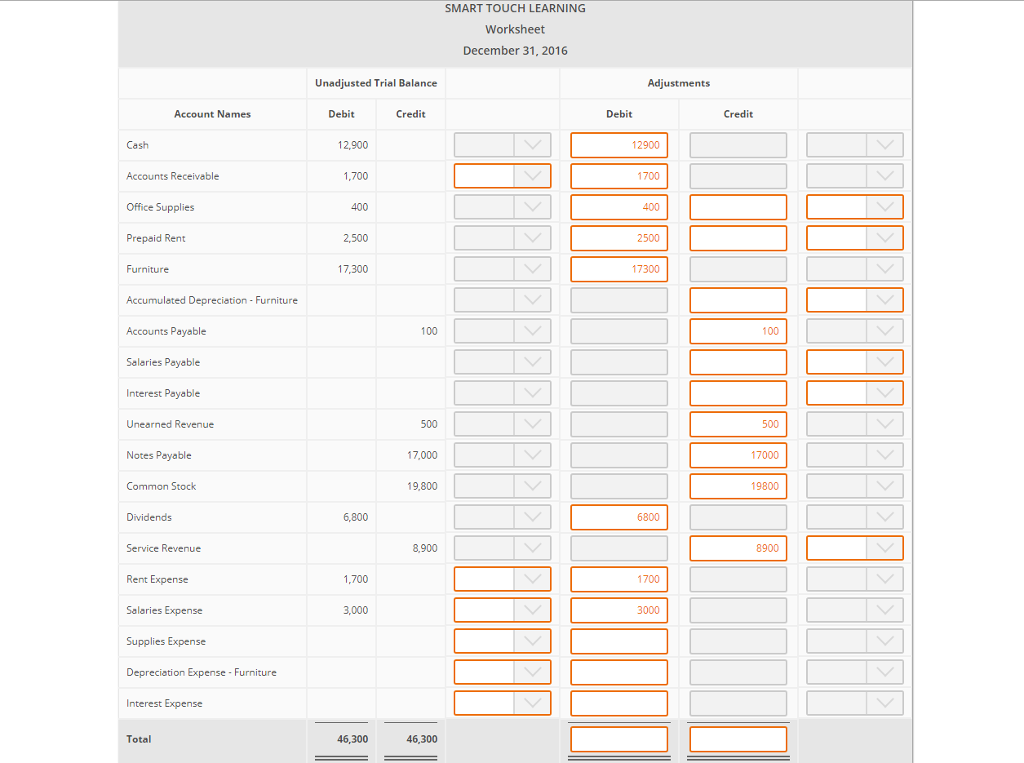Click the Cash adjustment debit field showing 12900
1024x763 pixels.
619,145
